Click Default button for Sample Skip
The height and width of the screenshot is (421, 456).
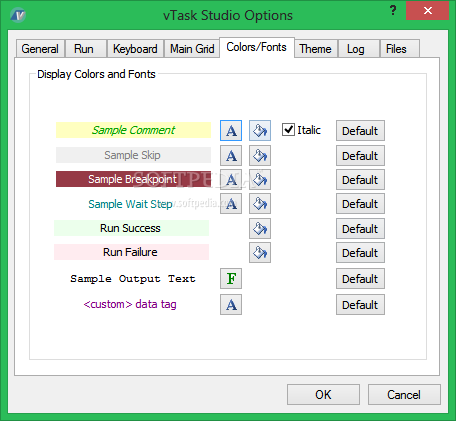(x=360, y=155)
